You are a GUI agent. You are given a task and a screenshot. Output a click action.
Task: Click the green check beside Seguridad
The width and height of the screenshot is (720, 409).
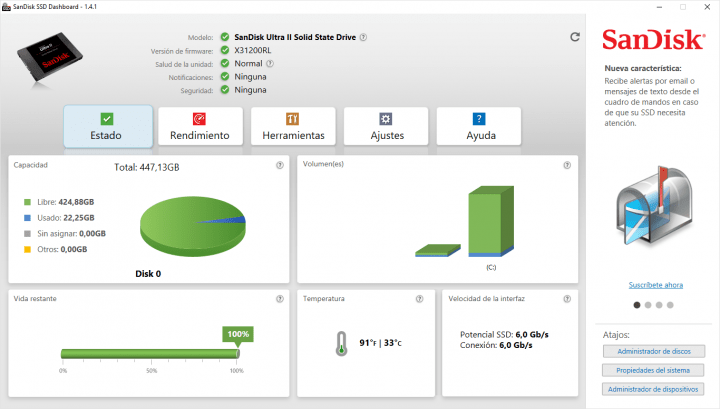click(225, 90)
